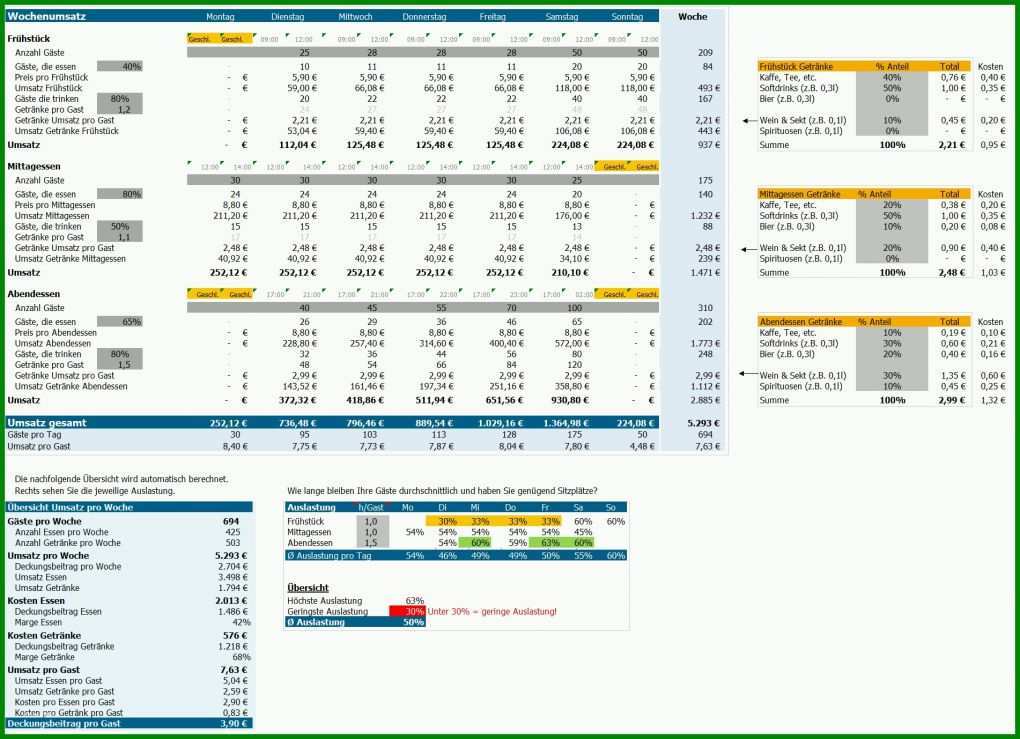Edit the 1,2 Getränke pro Gast cell

[x=120, y=109]
